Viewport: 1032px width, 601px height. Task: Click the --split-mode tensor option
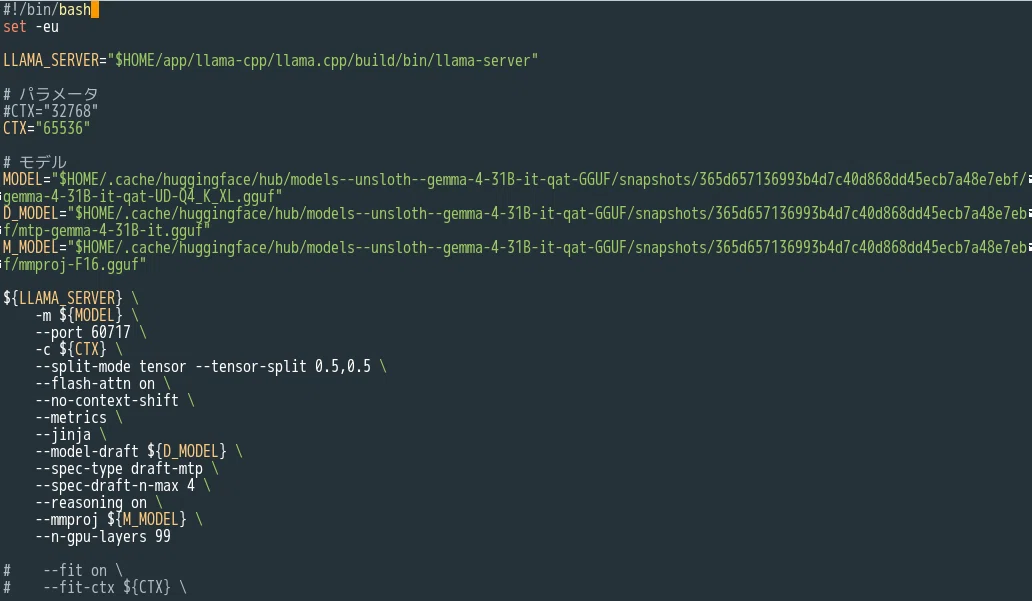111,367
